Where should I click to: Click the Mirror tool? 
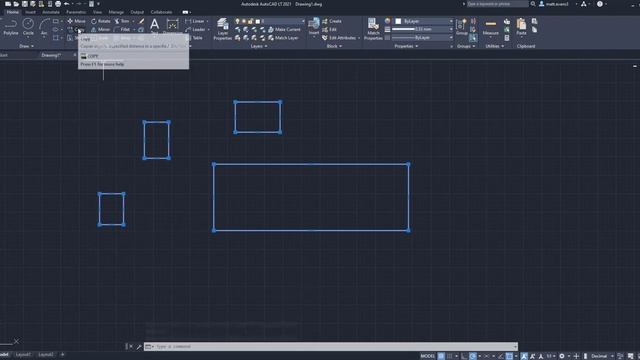[x=100, y=29]
